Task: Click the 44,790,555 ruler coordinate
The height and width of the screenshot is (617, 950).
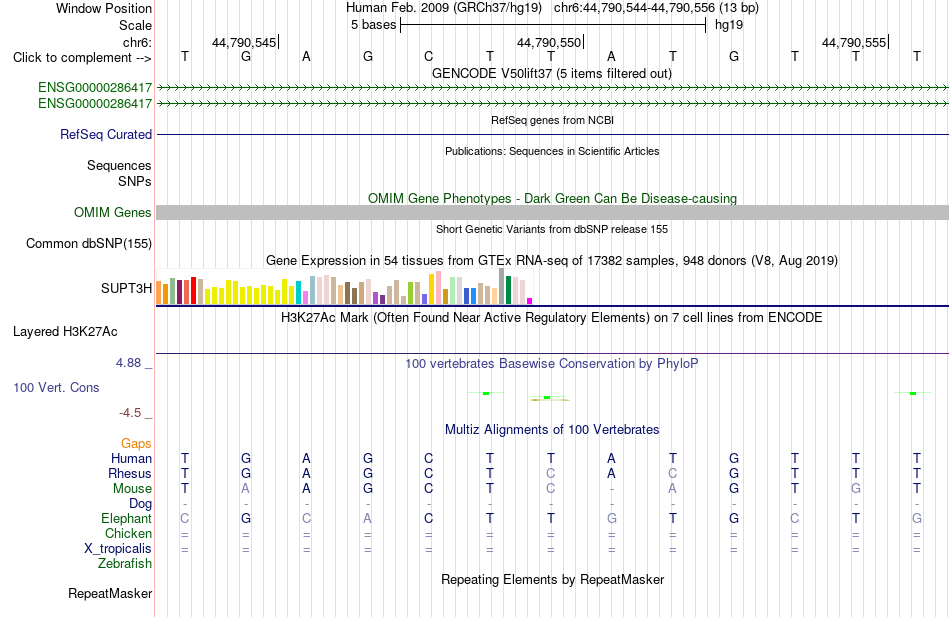Action: [x=853, y=42]
